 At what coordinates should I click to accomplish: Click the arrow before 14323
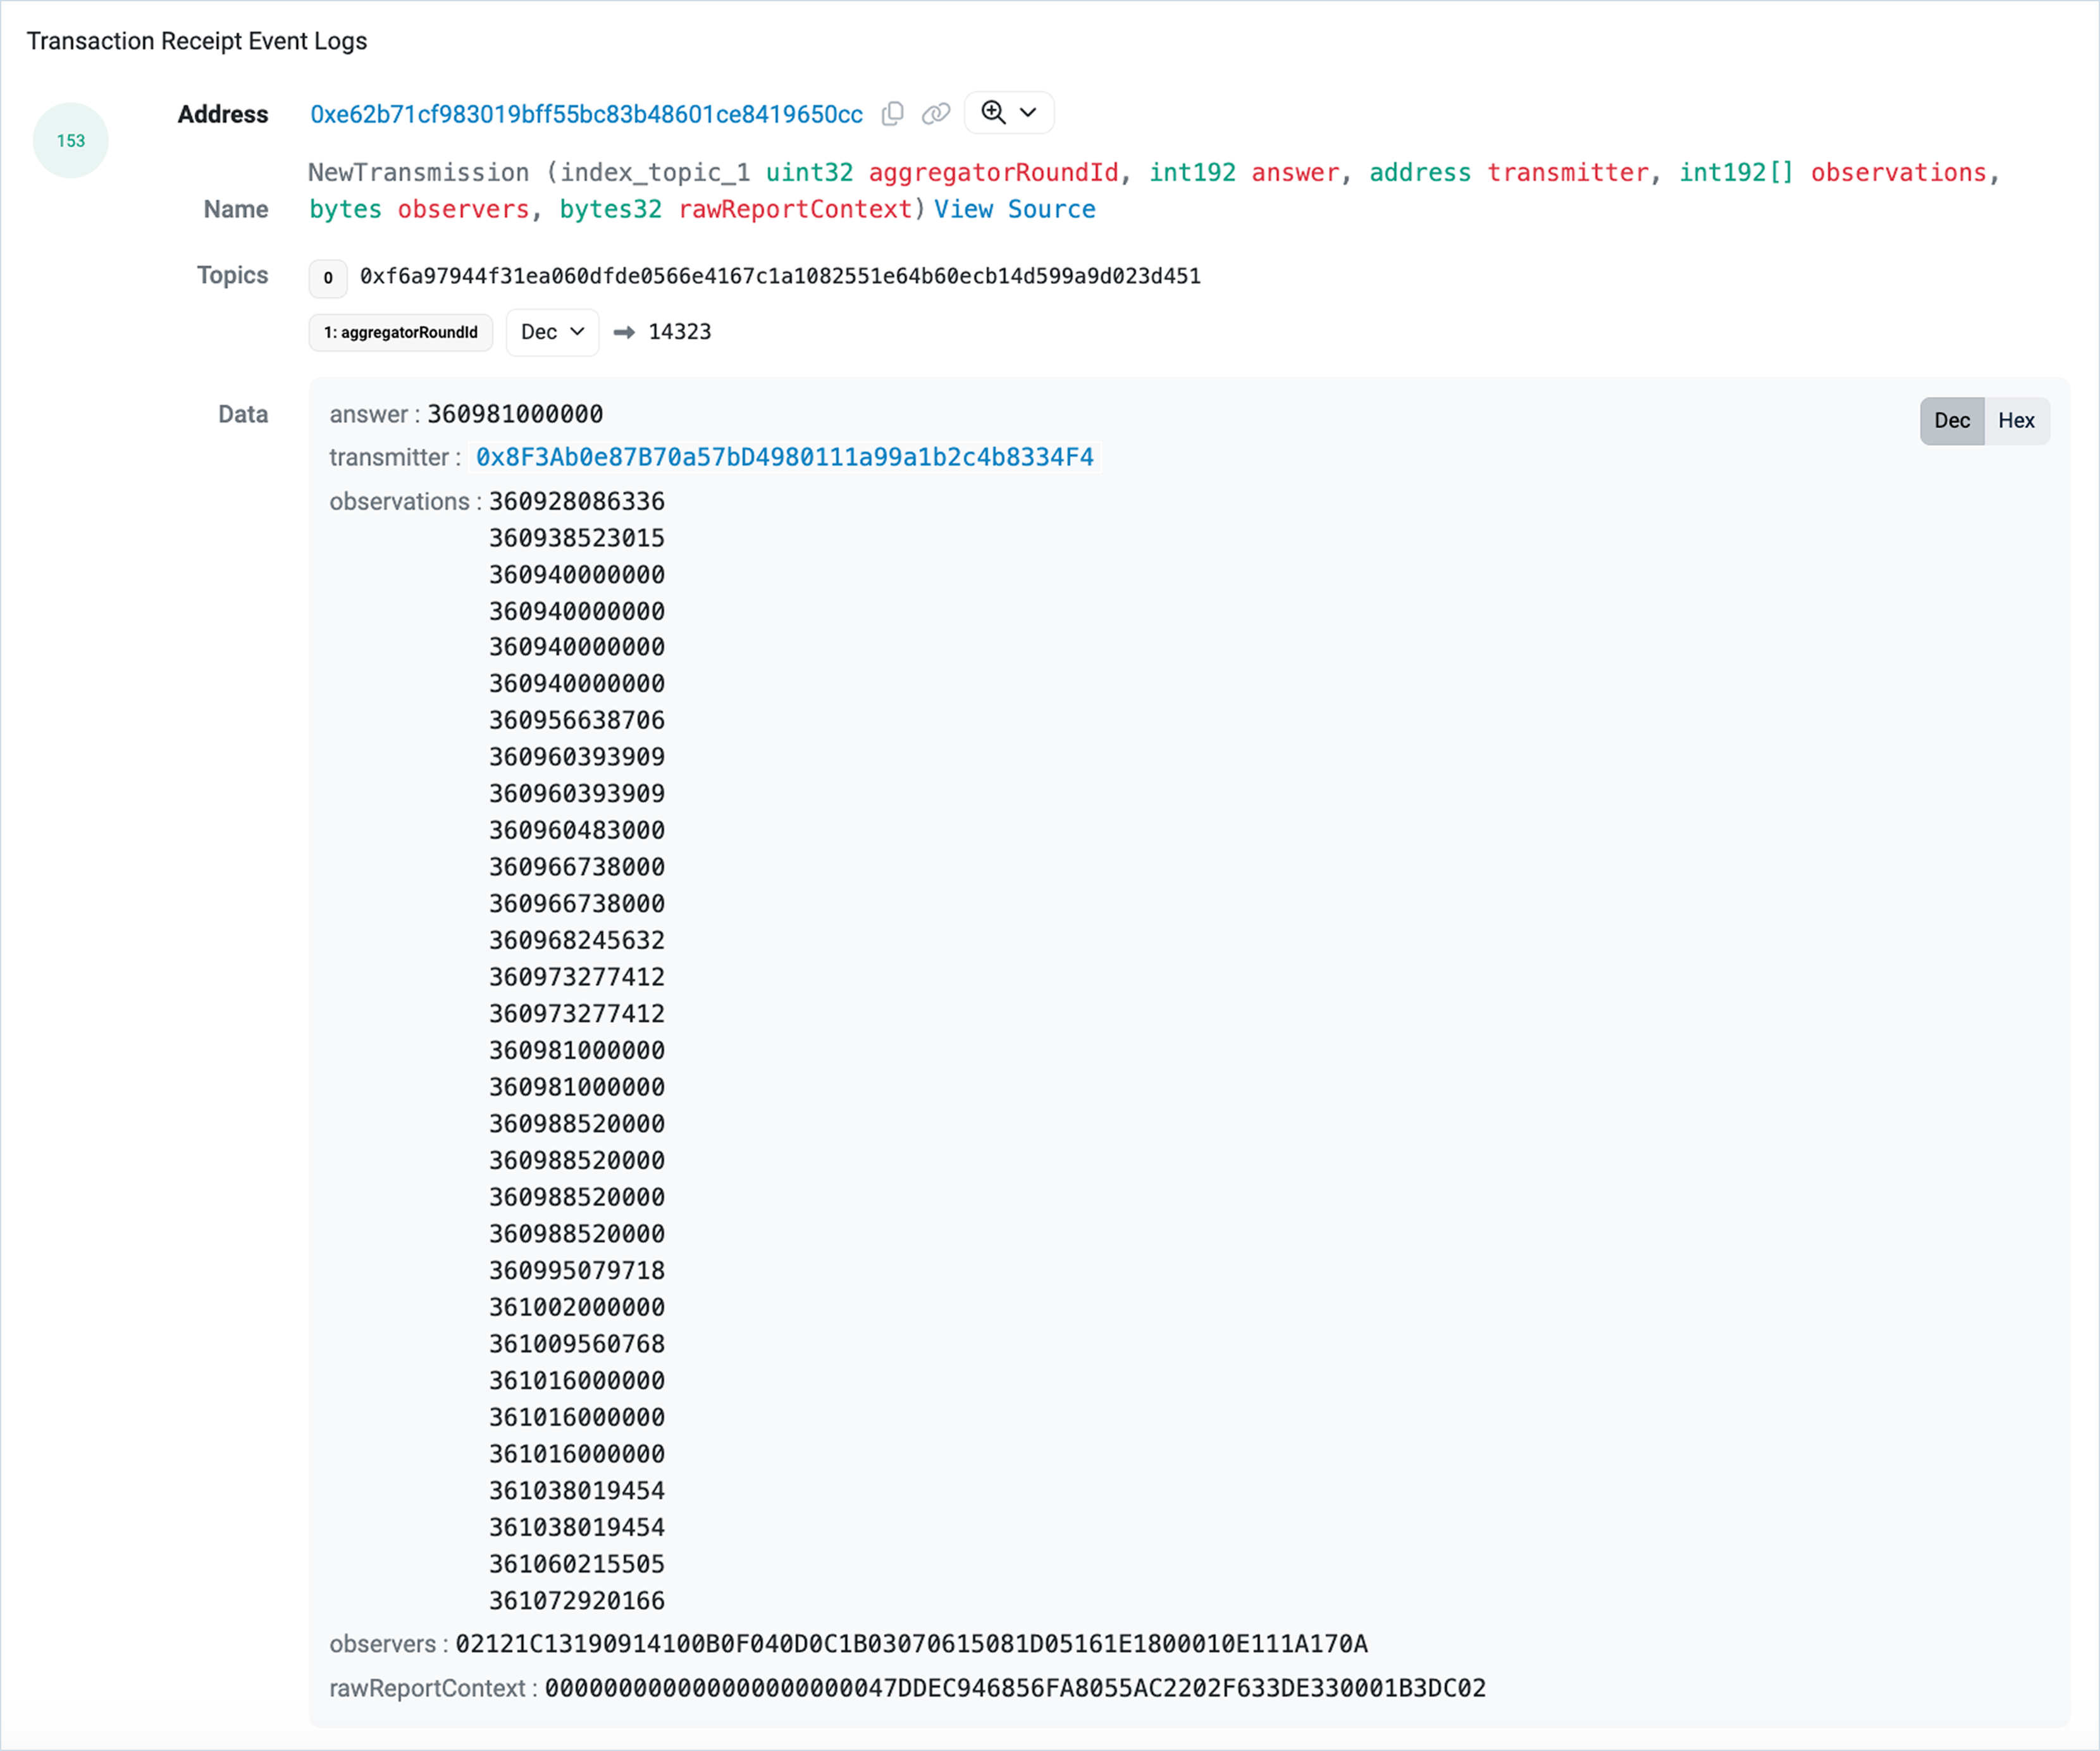tap(624, 332)
